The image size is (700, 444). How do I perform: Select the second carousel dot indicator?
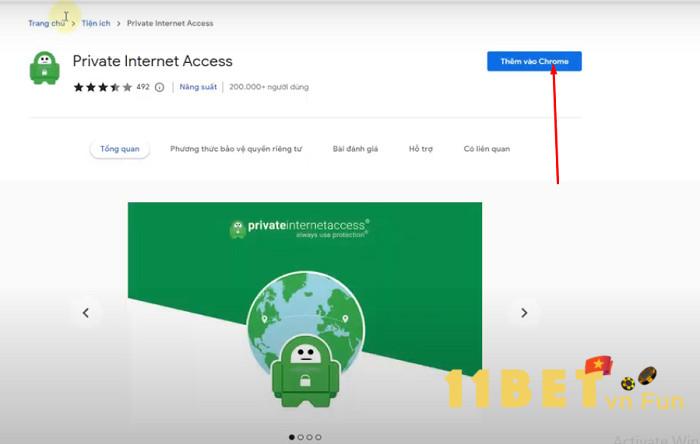[300, 437]
